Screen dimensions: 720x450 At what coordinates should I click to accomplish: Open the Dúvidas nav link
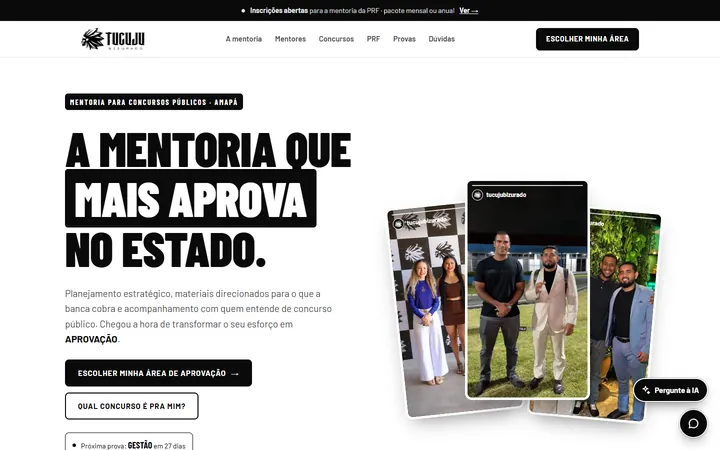[x=442, y=39]
